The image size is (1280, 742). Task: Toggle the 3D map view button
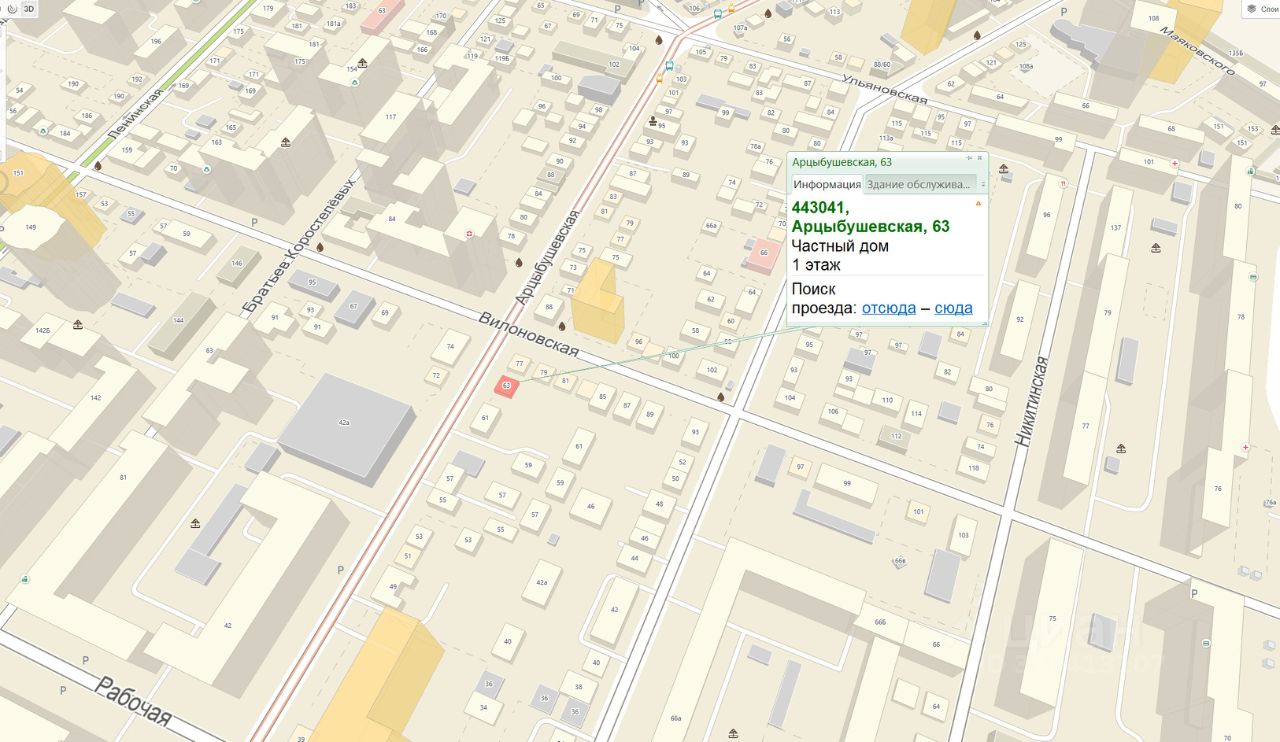pyautogui.click(x=29, y=8)
